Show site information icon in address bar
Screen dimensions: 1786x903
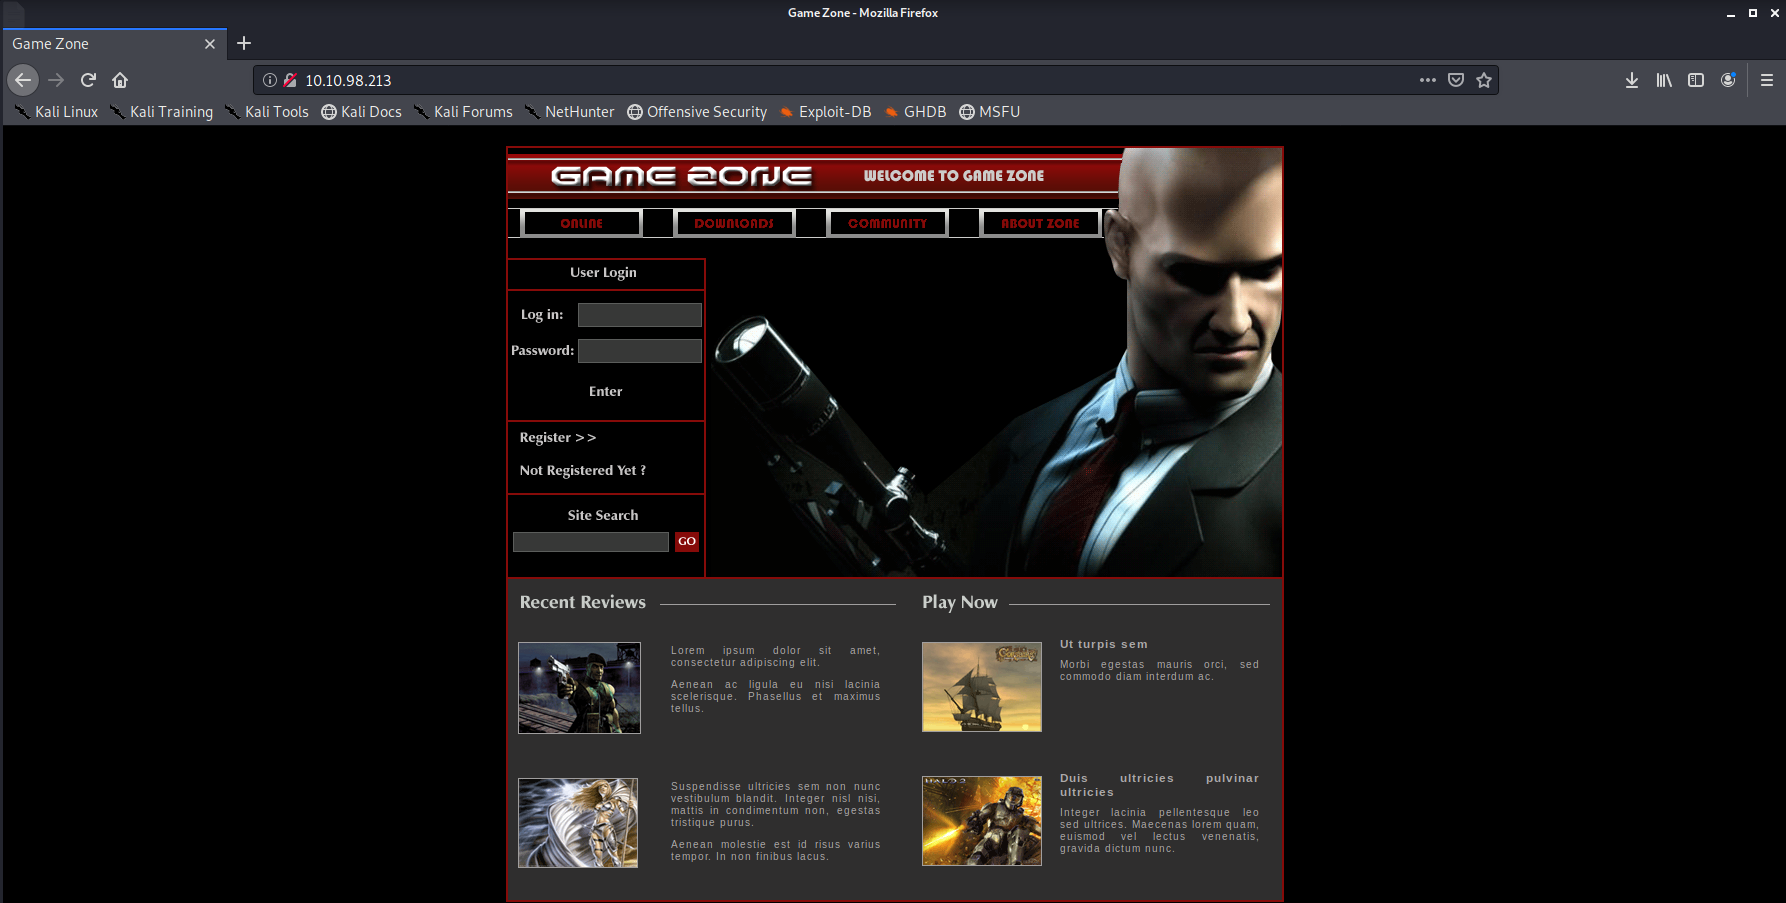(270, 80)
